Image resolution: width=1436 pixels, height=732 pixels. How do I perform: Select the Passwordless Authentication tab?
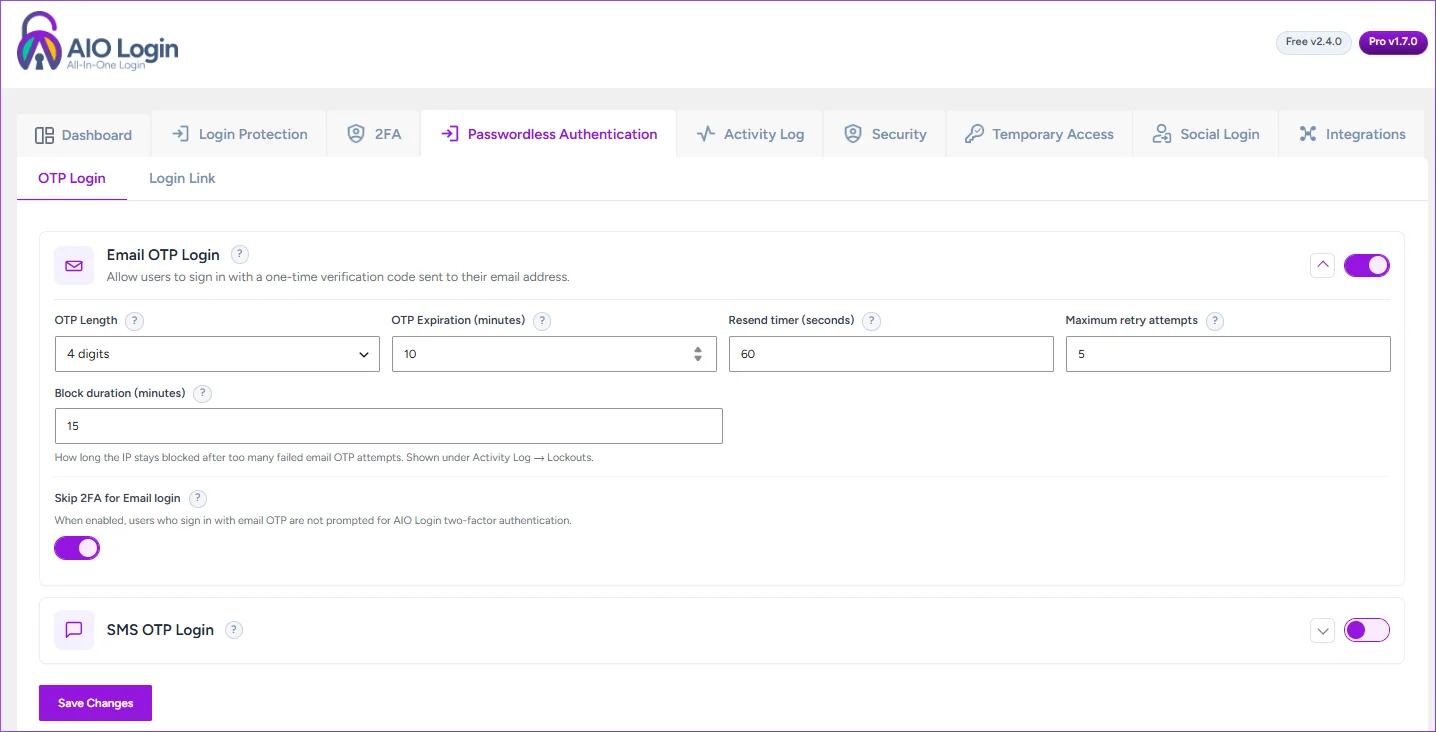point(549,134)
